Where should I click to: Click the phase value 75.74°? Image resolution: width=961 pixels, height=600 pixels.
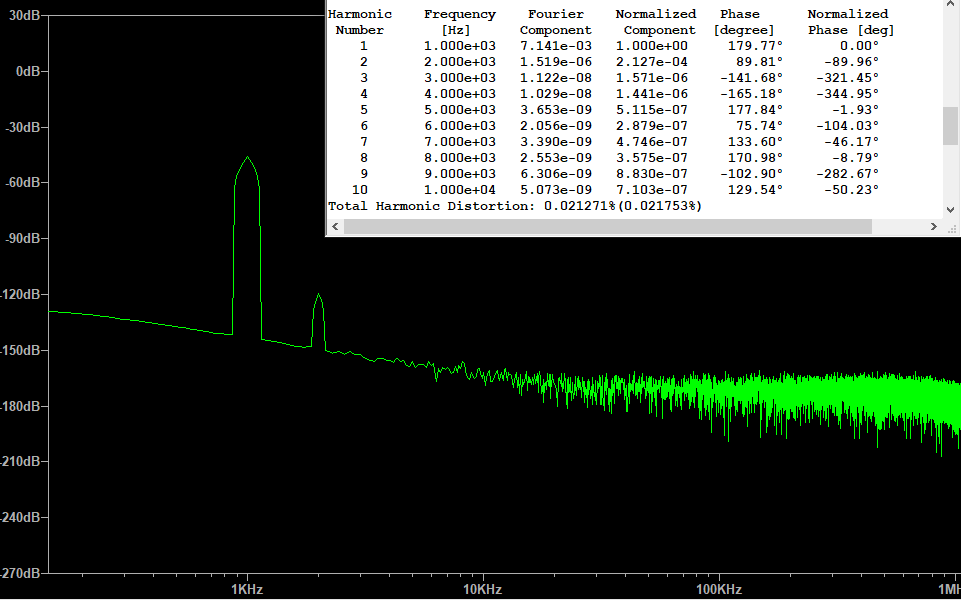pyautogui.click(x=759, y=126)
